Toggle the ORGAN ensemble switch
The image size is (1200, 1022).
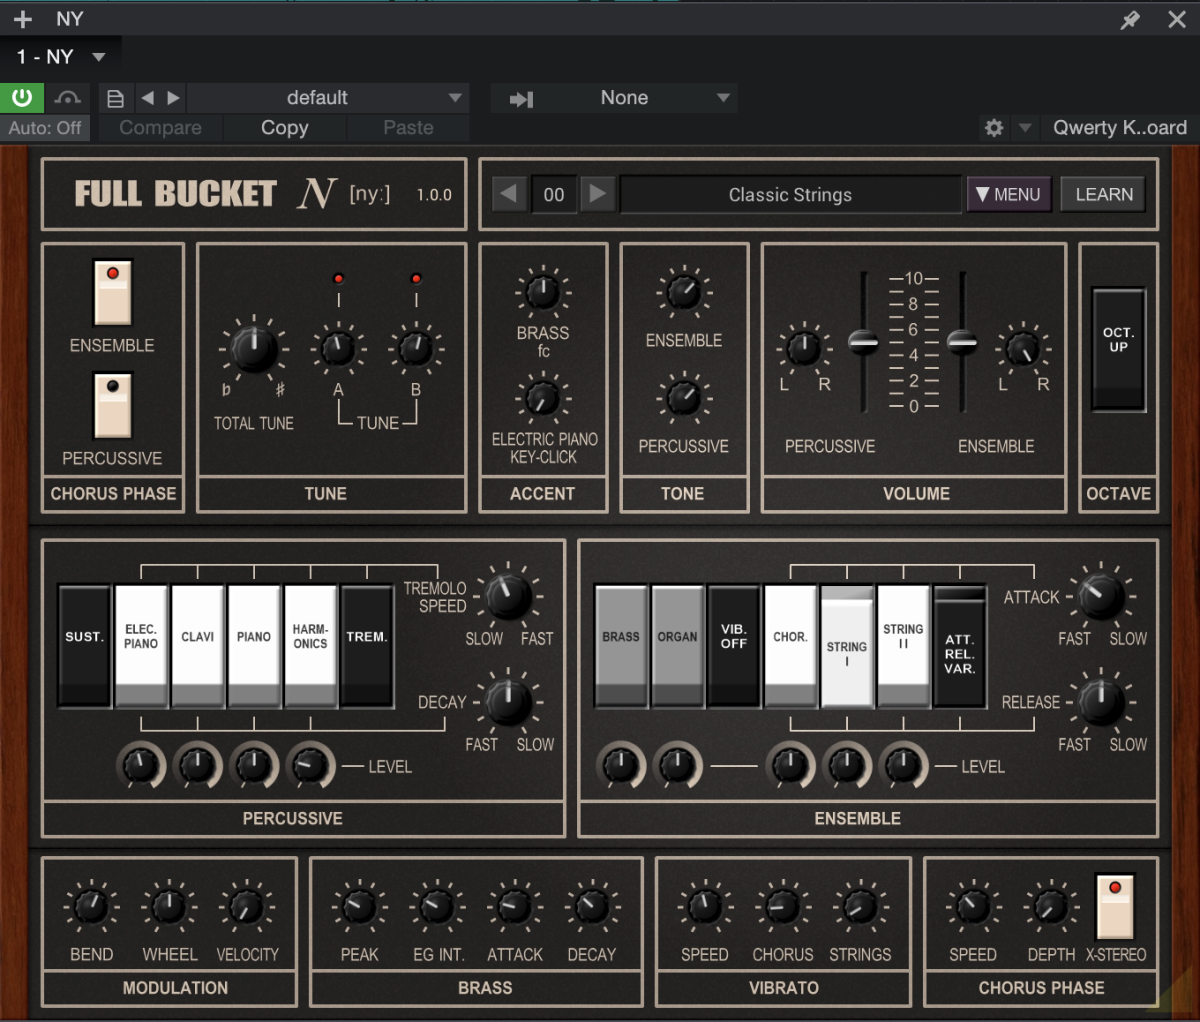(x=677, y=646)
